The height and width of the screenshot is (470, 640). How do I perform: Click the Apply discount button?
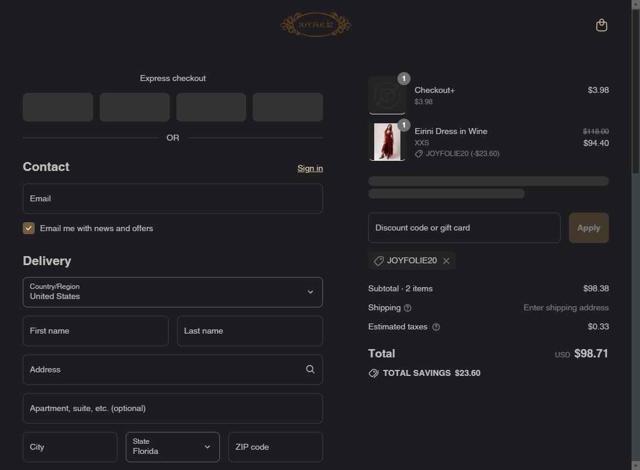[x=589, y=228]
